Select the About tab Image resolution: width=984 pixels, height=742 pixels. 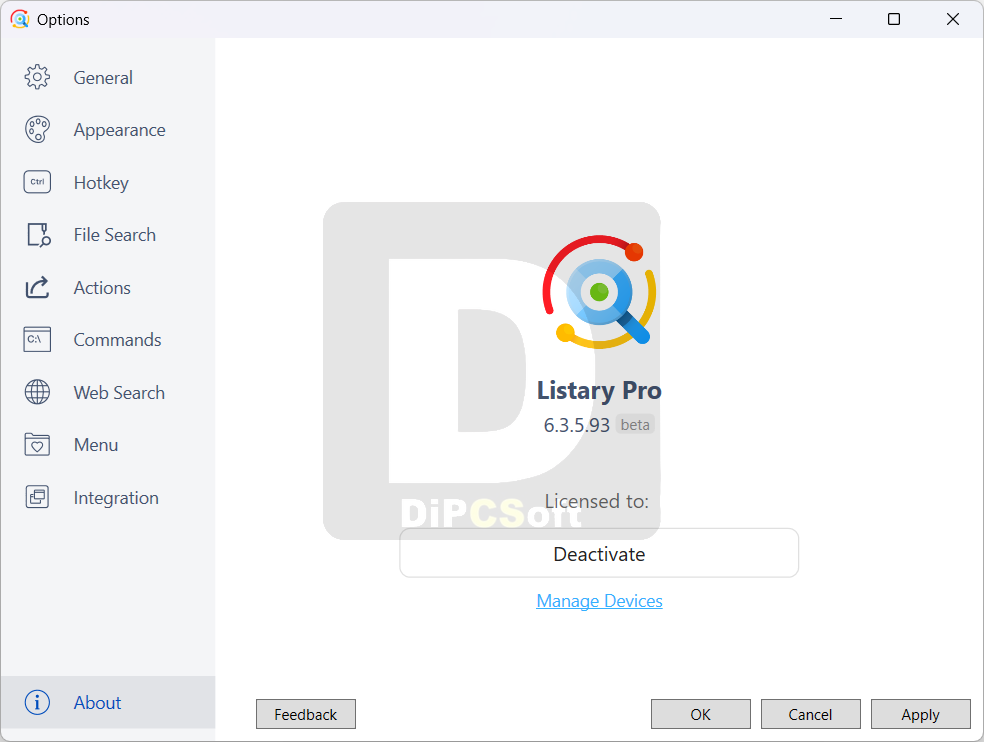point(108,702)
